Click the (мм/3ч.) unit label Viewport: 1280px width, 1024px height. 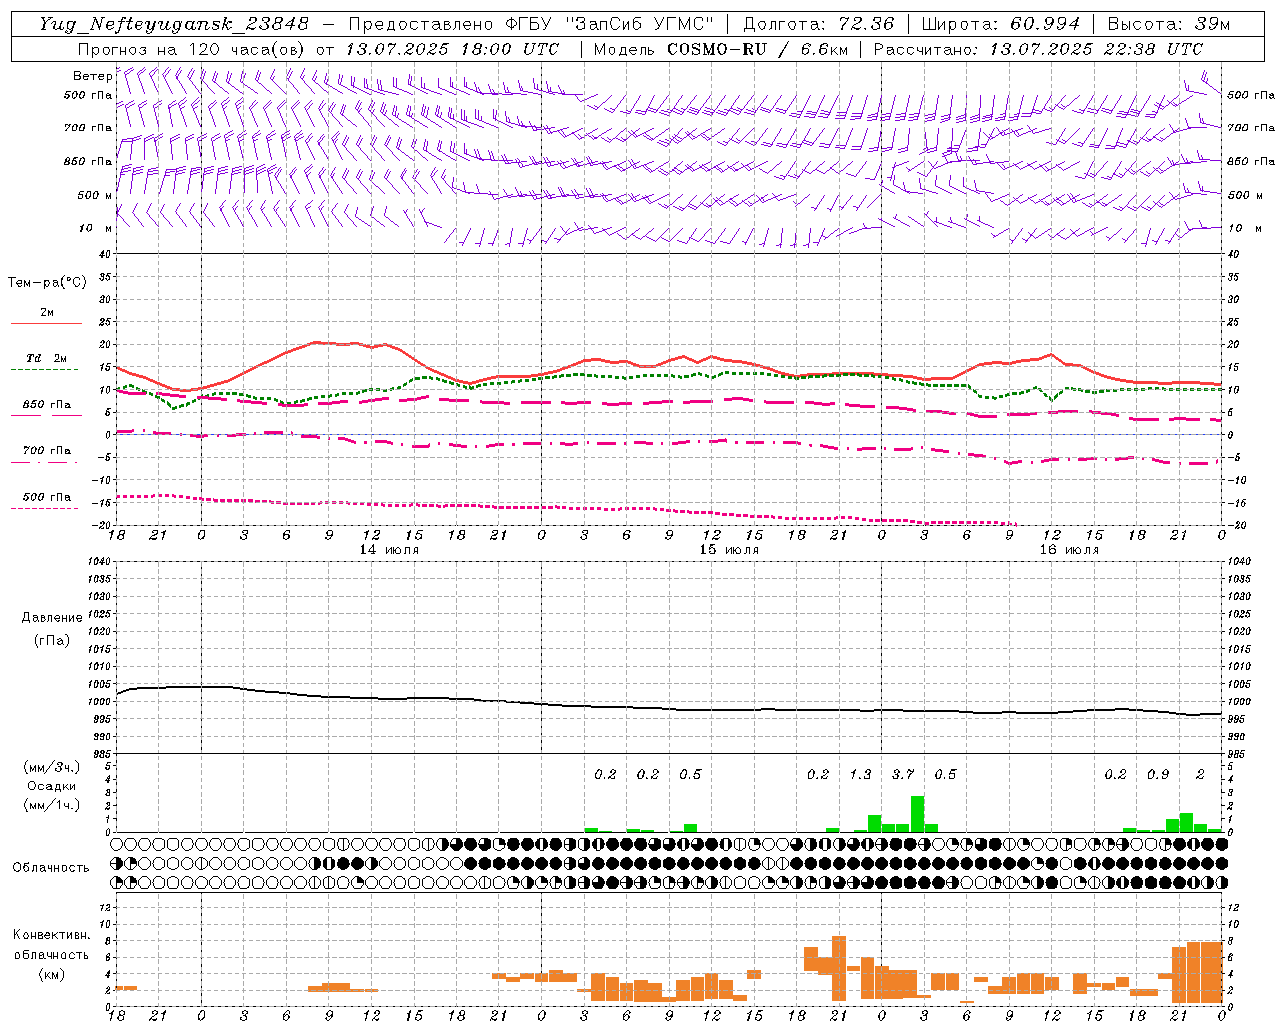50,767
